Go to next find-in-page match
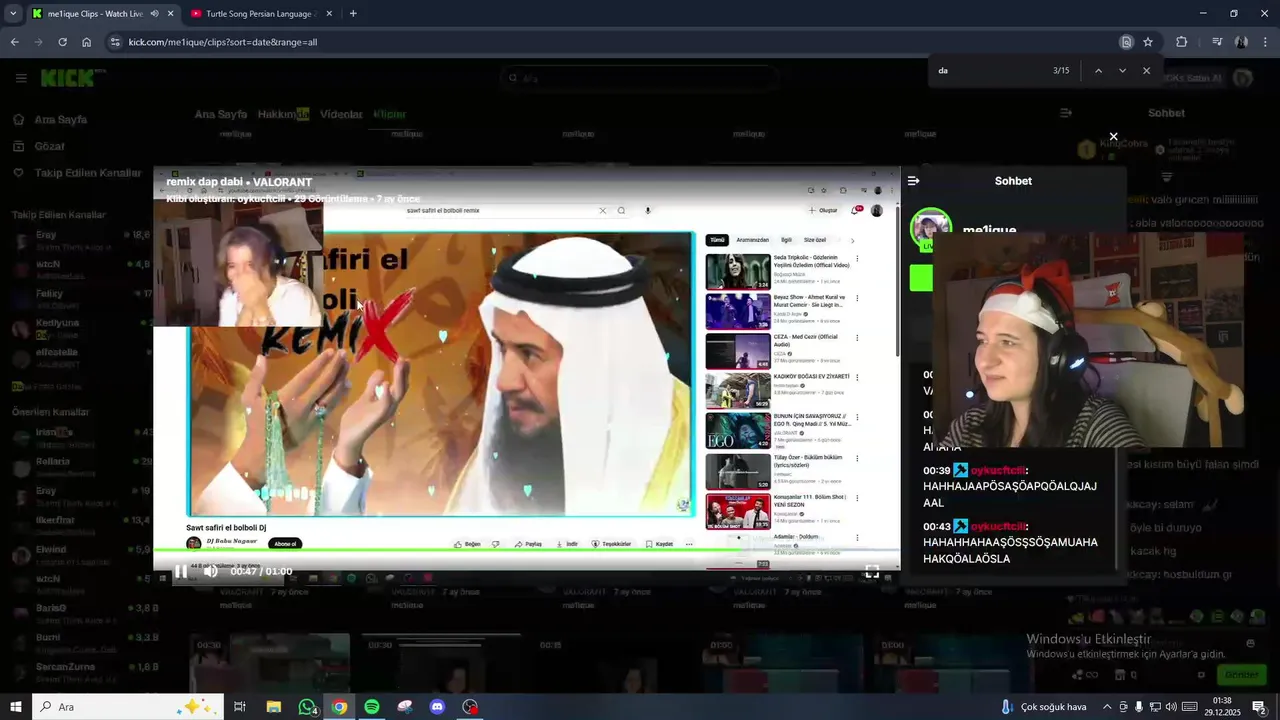This screenshot has width=1280, height=720. [x=1122, y=71]
